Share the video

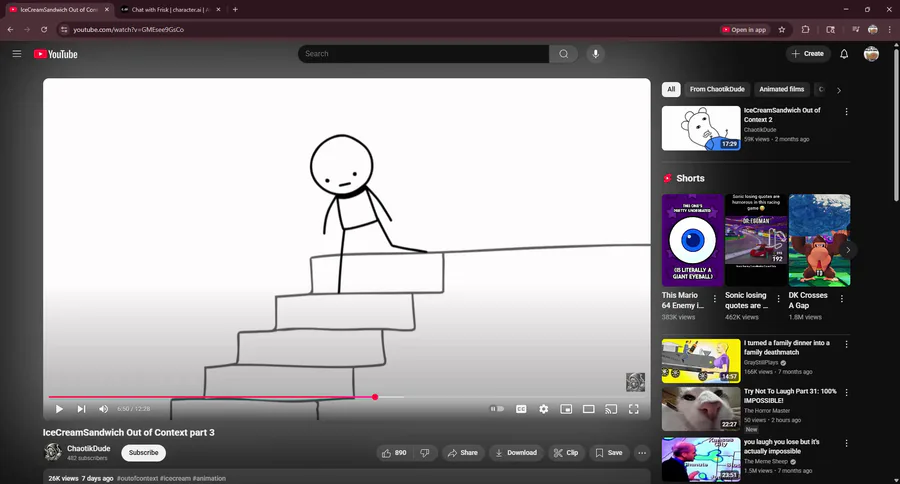pyautogui.click(x=463, y=453)
